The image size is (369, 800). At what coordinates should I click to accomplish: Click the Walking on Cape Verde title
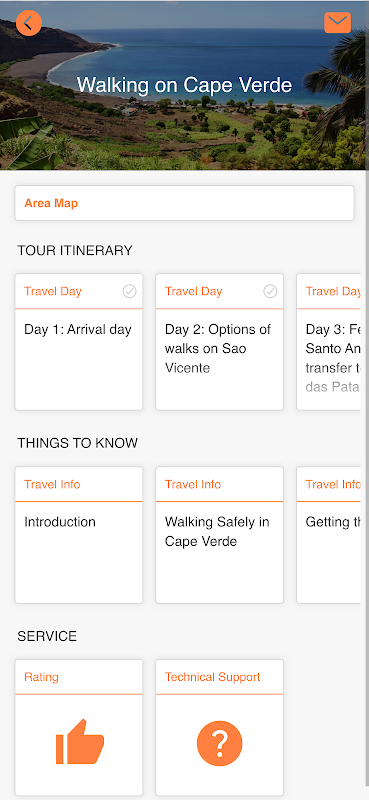pyautogui.click(x=184, y=85)
